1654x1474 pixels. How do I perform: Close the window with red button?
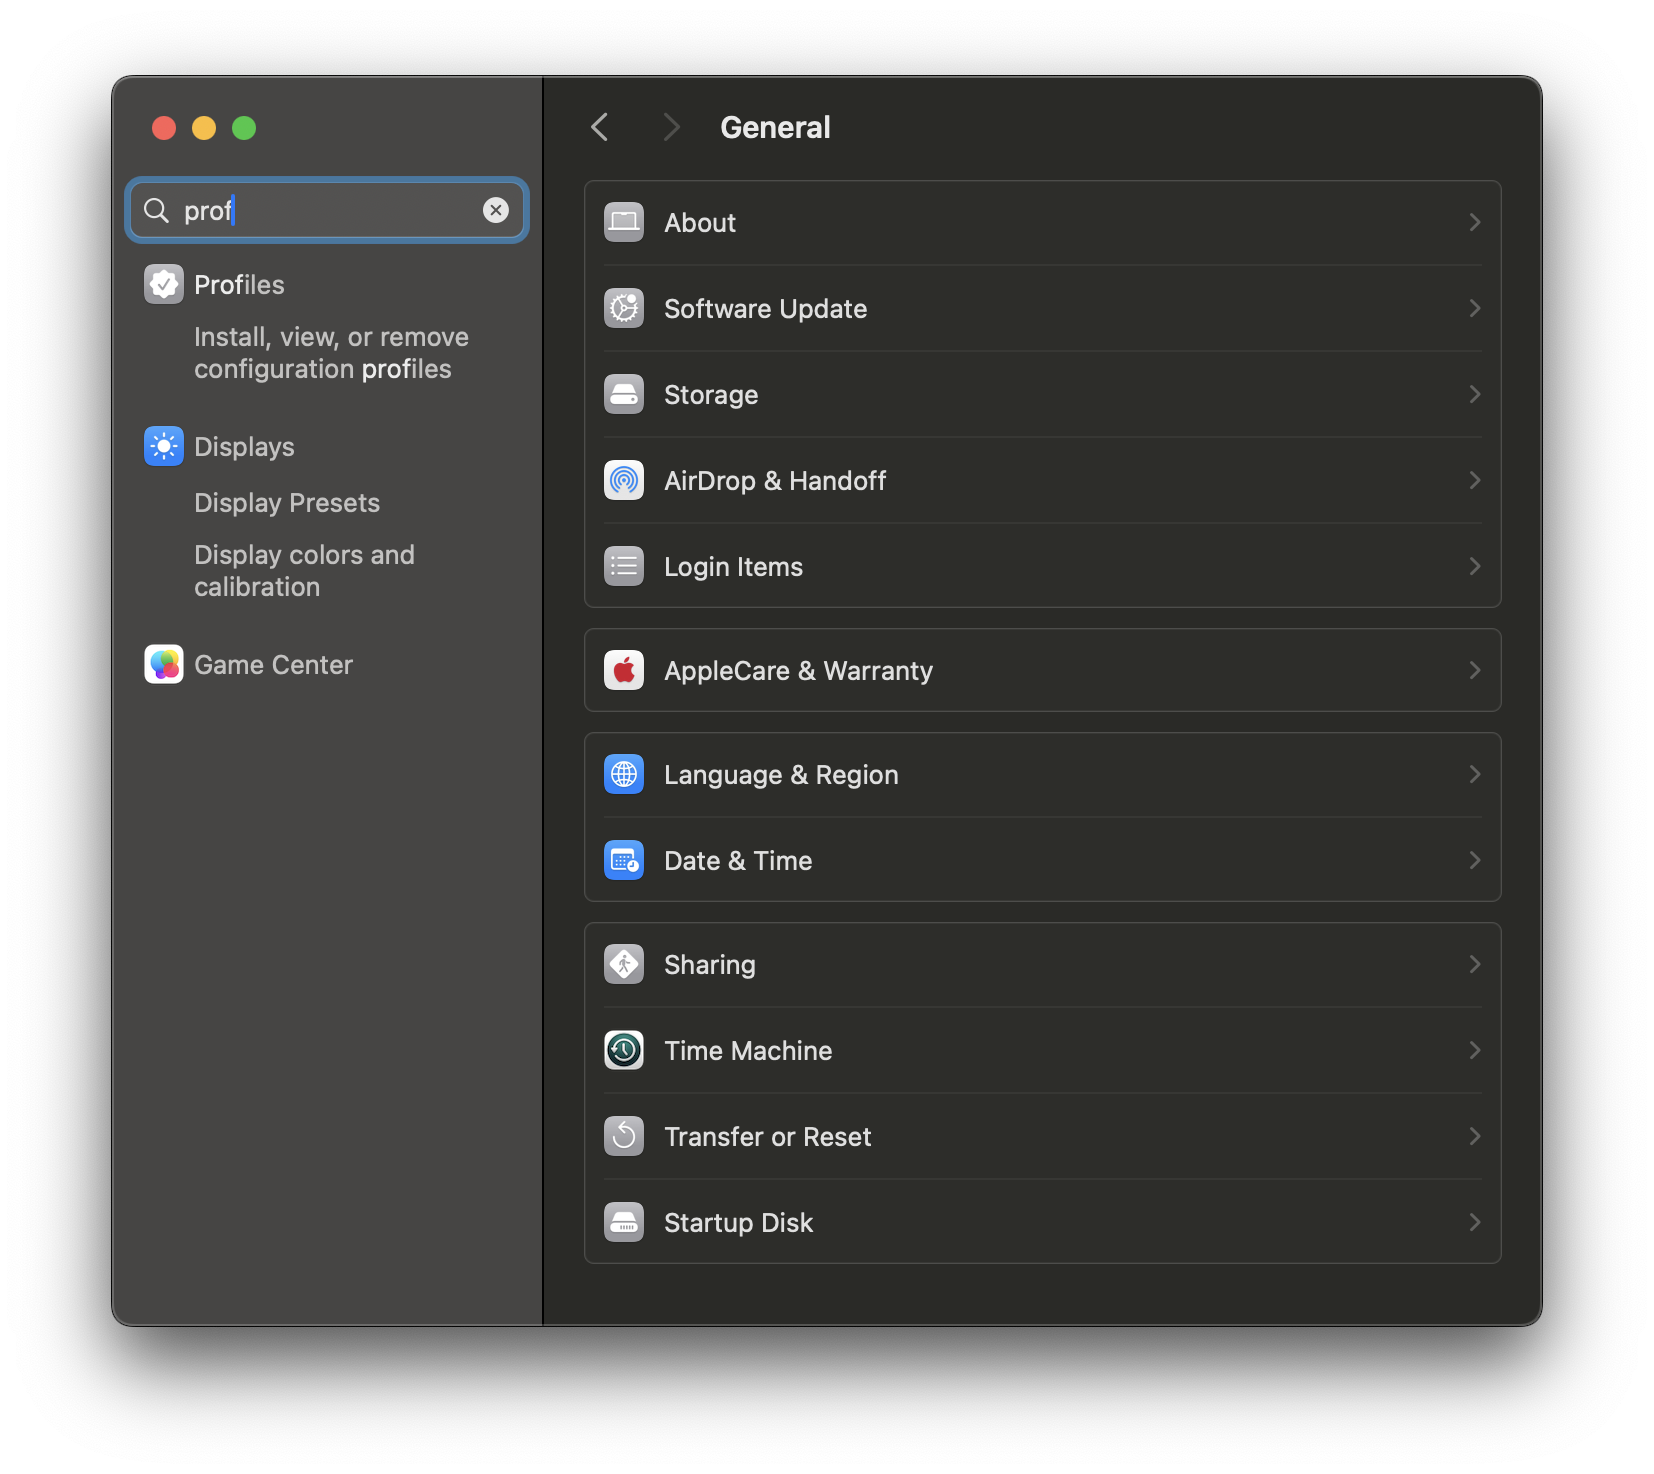pos(164,128)
